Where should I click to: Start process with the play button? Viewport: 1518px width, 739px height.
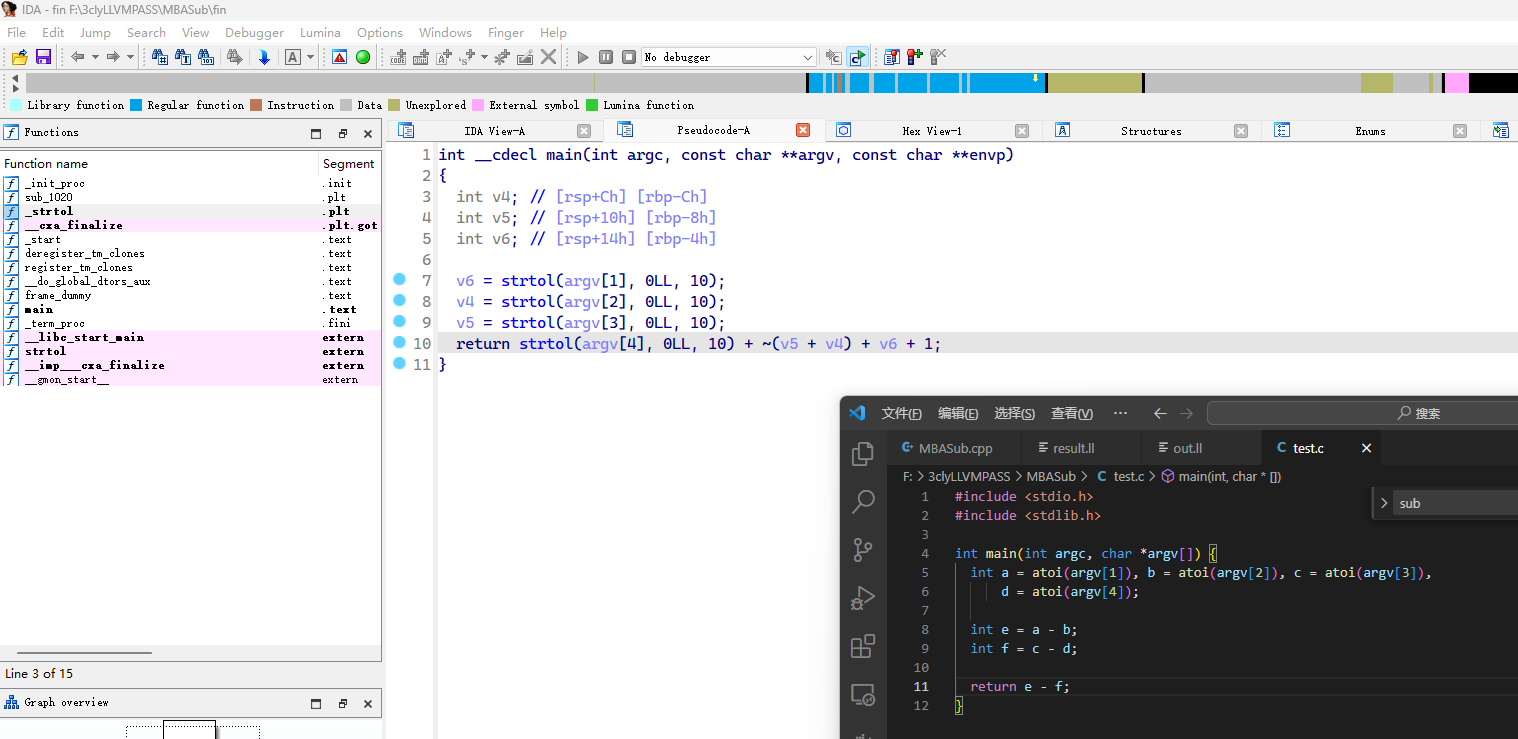pos(583,57)
